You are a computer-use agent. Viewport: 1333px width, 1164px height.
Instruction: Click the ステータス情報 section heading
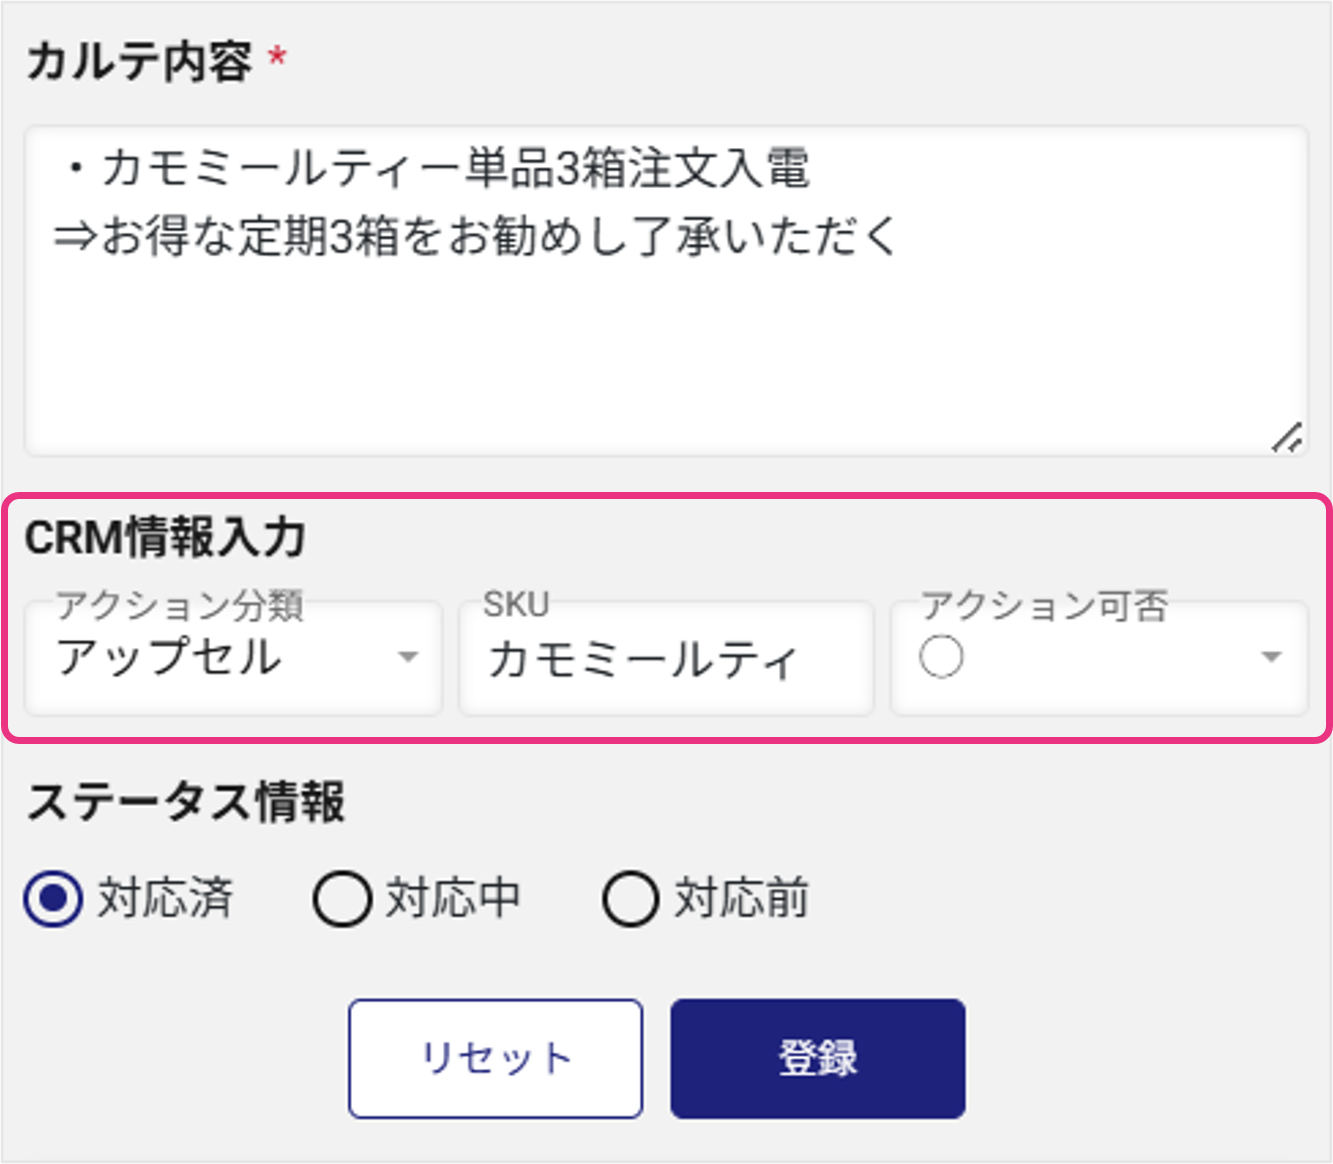[x=186, y=803]
